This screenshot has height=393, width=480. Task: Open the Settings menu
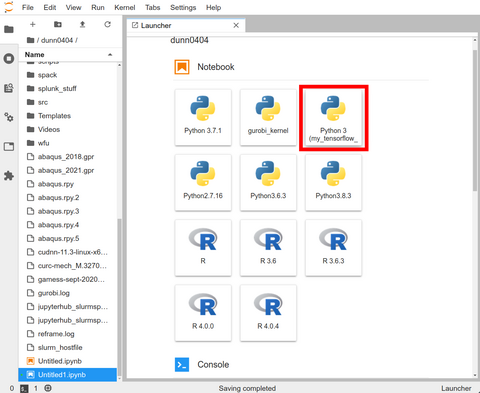(183, 7)
